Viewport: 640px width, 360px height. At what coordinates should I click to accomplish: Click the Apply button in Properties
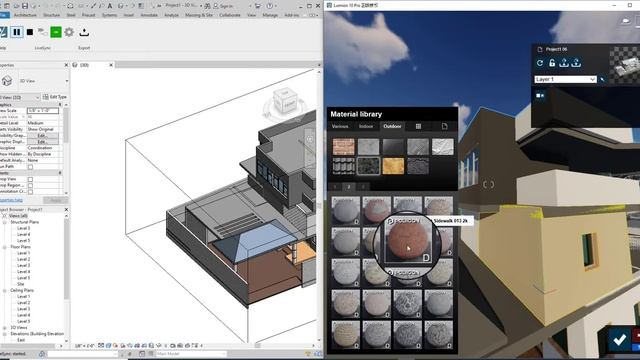pos(56,200)
